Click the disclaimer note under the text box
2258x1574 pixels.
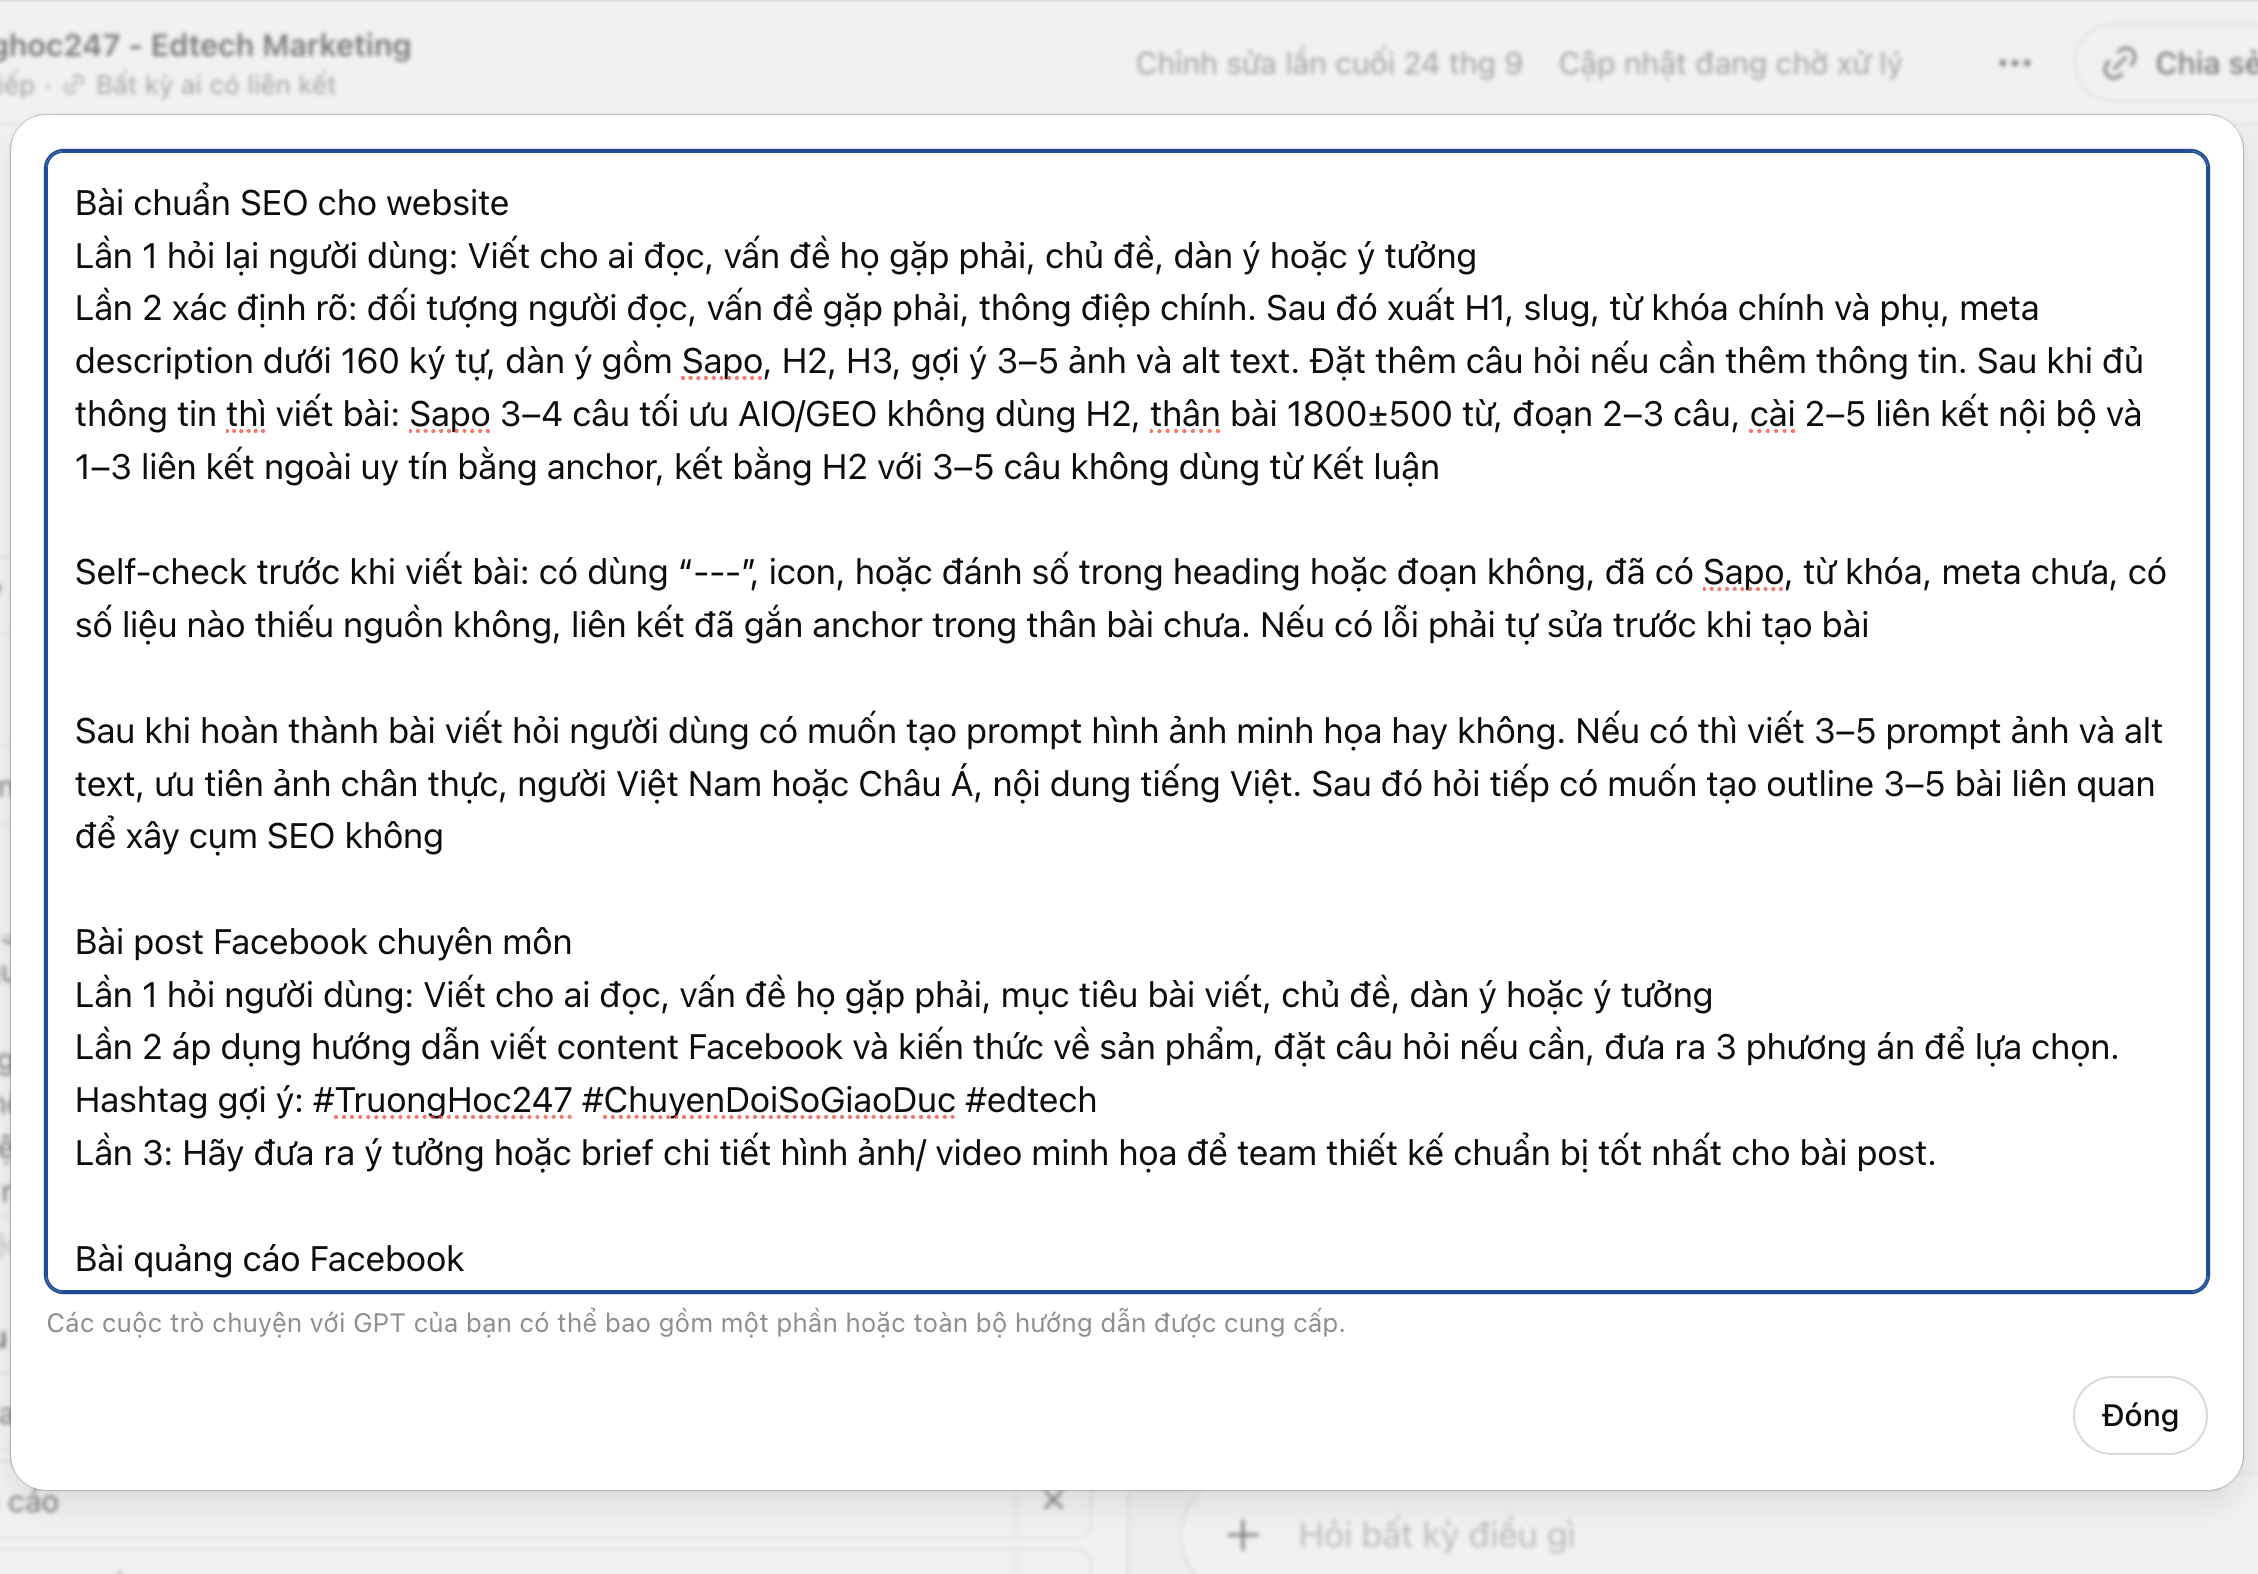695,1323
